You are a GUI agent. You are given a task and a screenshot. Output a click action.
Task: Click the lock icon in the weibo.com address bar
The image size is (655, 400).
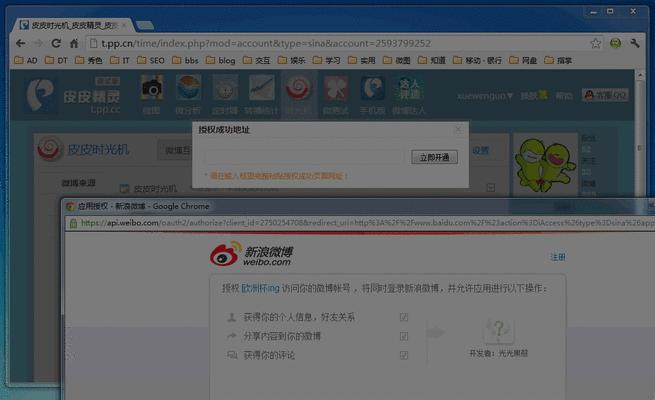[73, 223]
